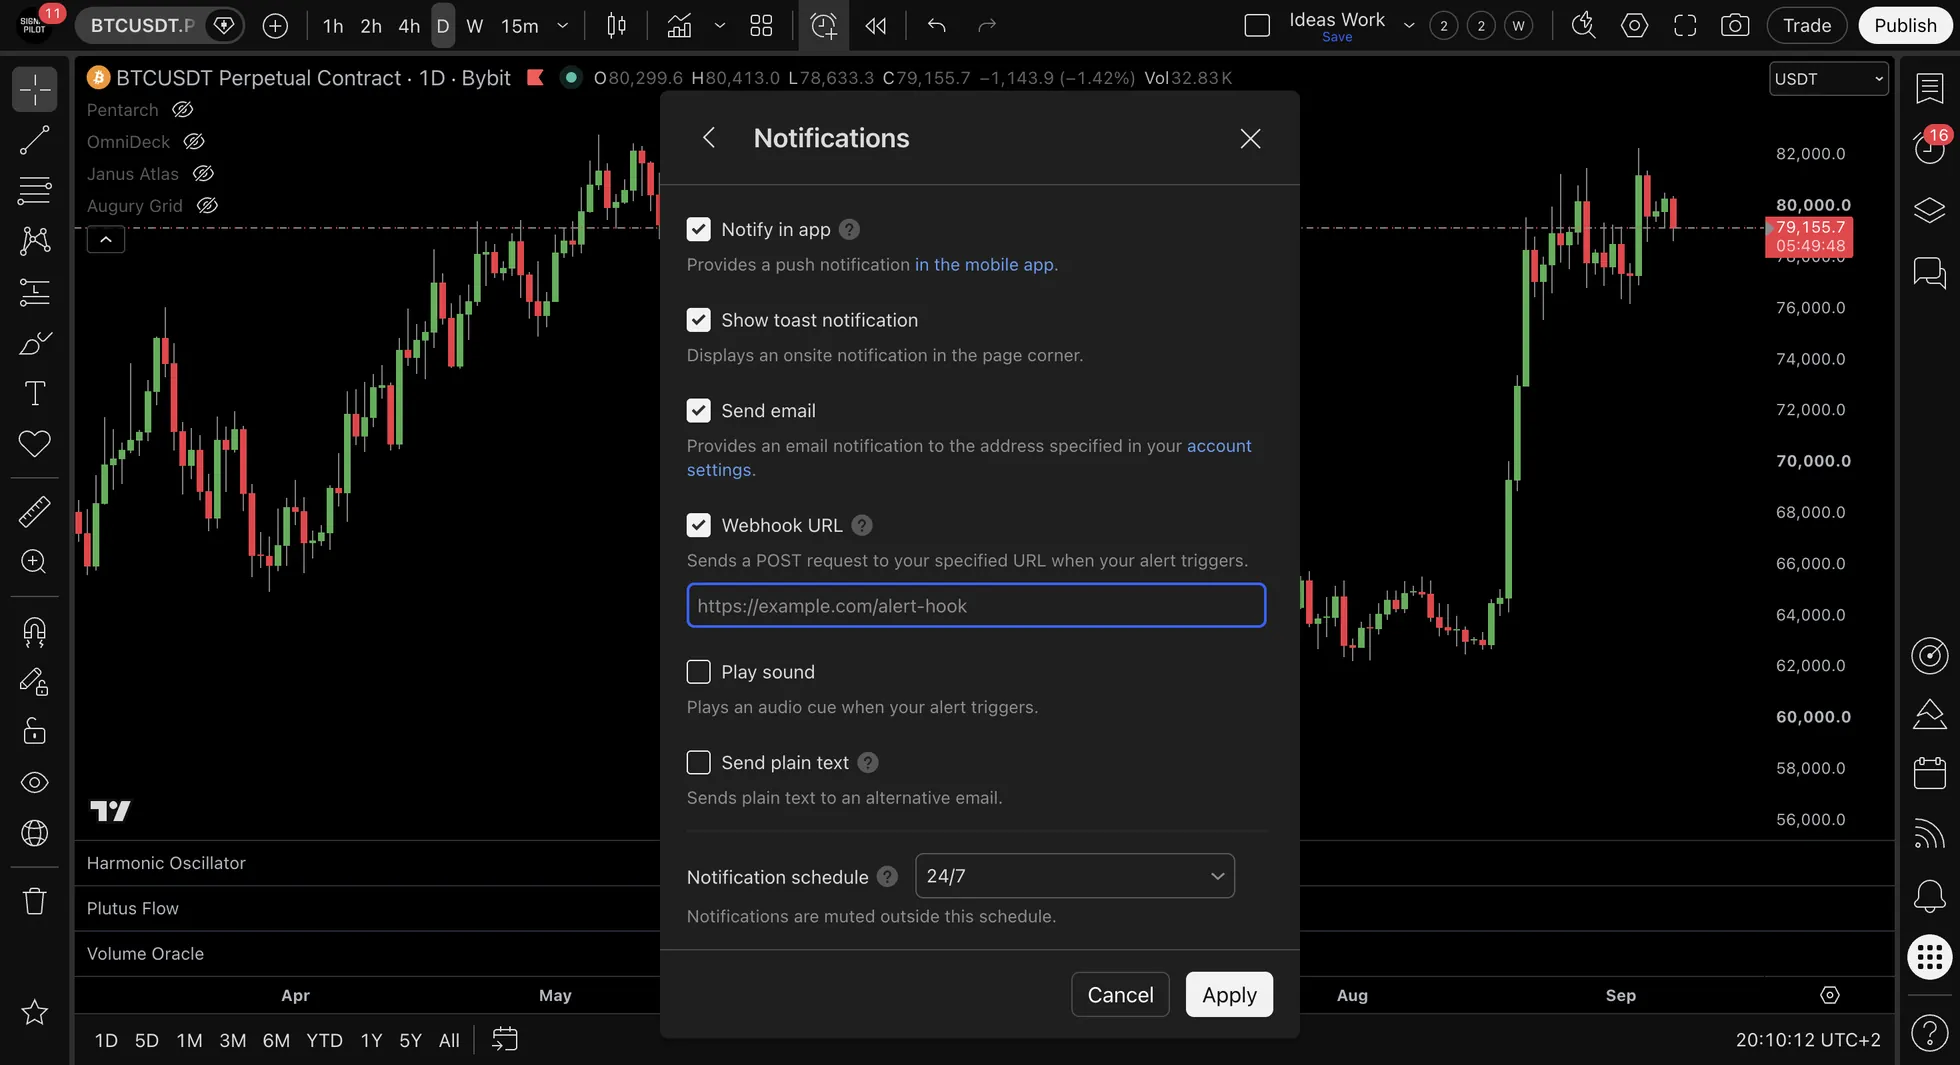Open the alerts bell in right sidebar
This screenshot has width=1960, height=1065.
[x=1929, y=896]
